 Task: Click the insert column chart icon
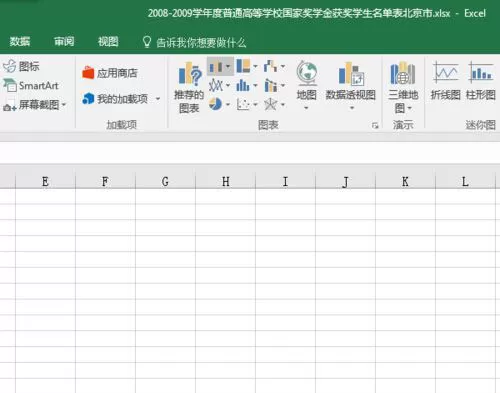215,67
